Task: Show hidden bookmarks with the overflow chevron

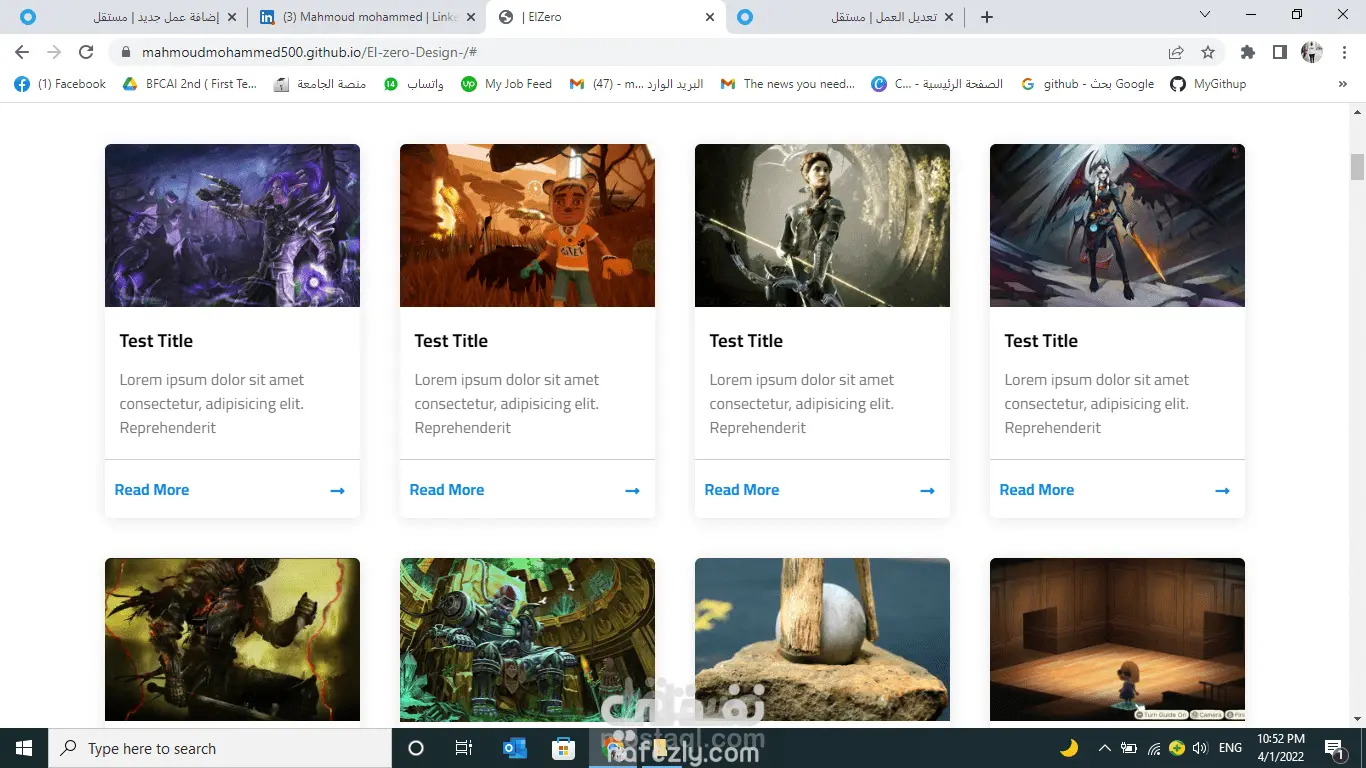Action: tap(1343, 84)
